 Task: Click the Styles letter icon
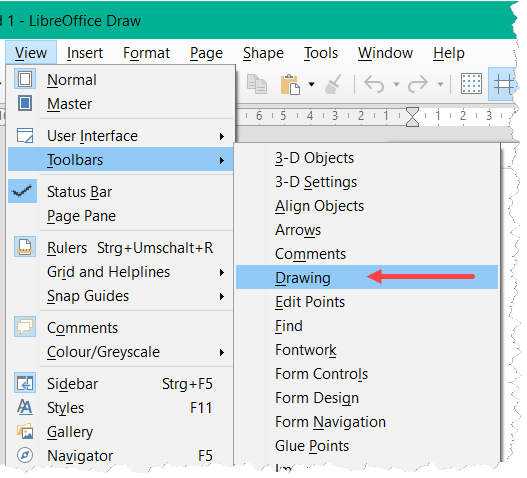coord(25,407)
